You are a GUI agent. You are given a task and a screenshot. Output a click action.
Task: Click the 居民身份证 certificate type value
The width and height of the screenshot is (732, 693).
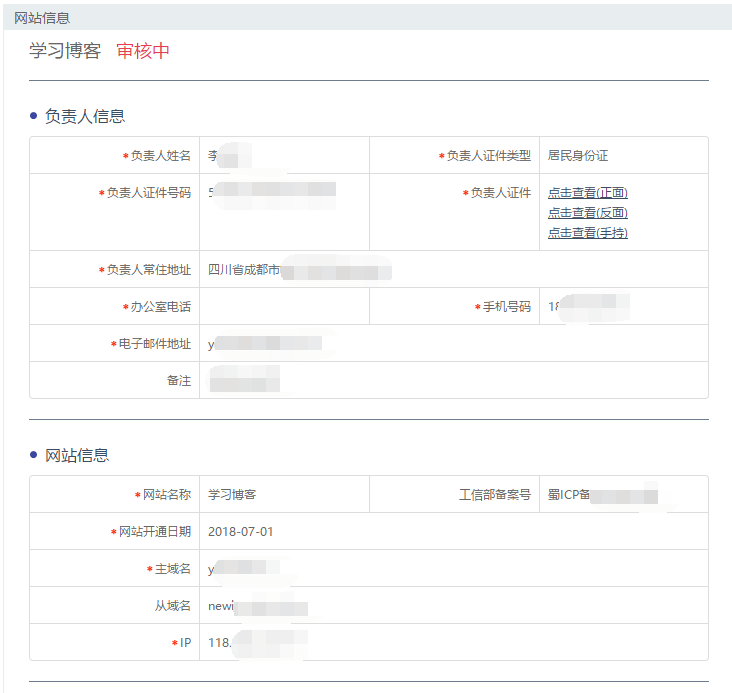point(577,156)
